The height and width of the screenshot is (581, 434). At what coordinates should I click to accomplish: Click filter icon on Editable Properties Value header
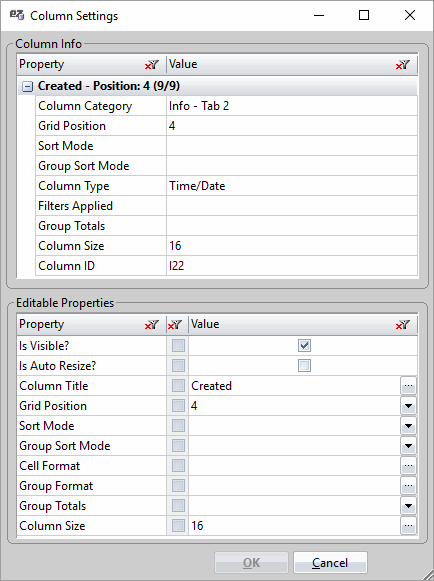[x=402, y=325]
